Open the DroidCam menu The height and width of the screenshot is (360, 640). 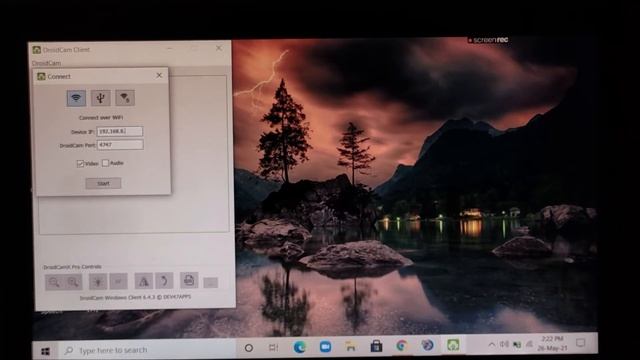(x=47, y=63)
